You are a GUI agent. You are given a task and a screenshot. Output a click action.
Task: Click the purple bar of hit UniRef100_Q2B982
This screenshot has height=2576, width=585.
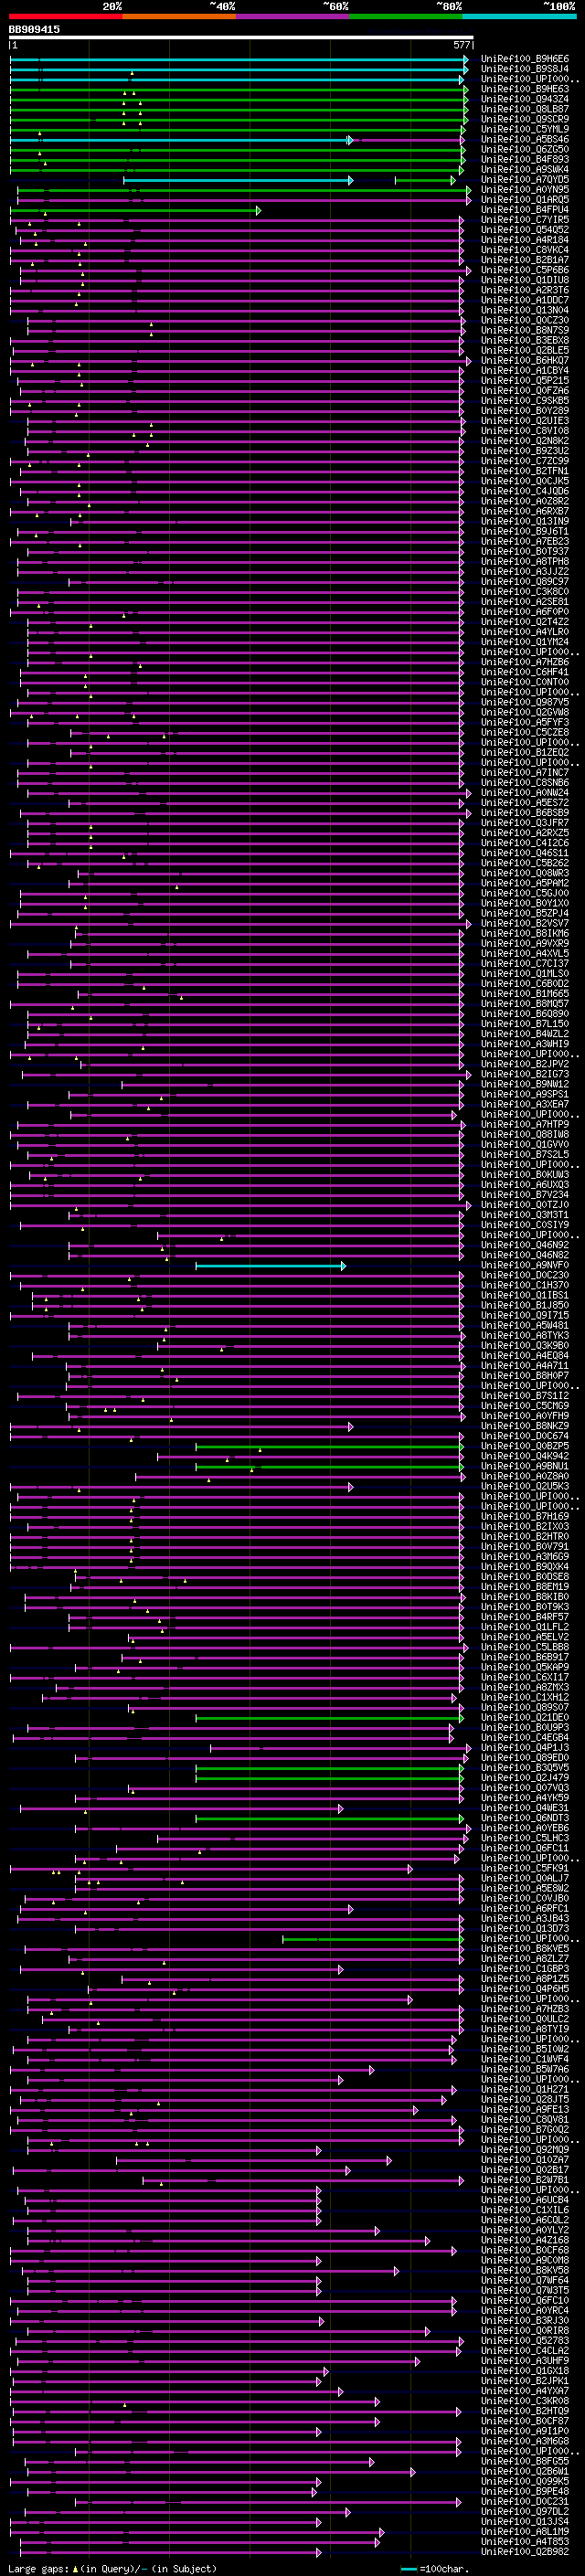170,2552
